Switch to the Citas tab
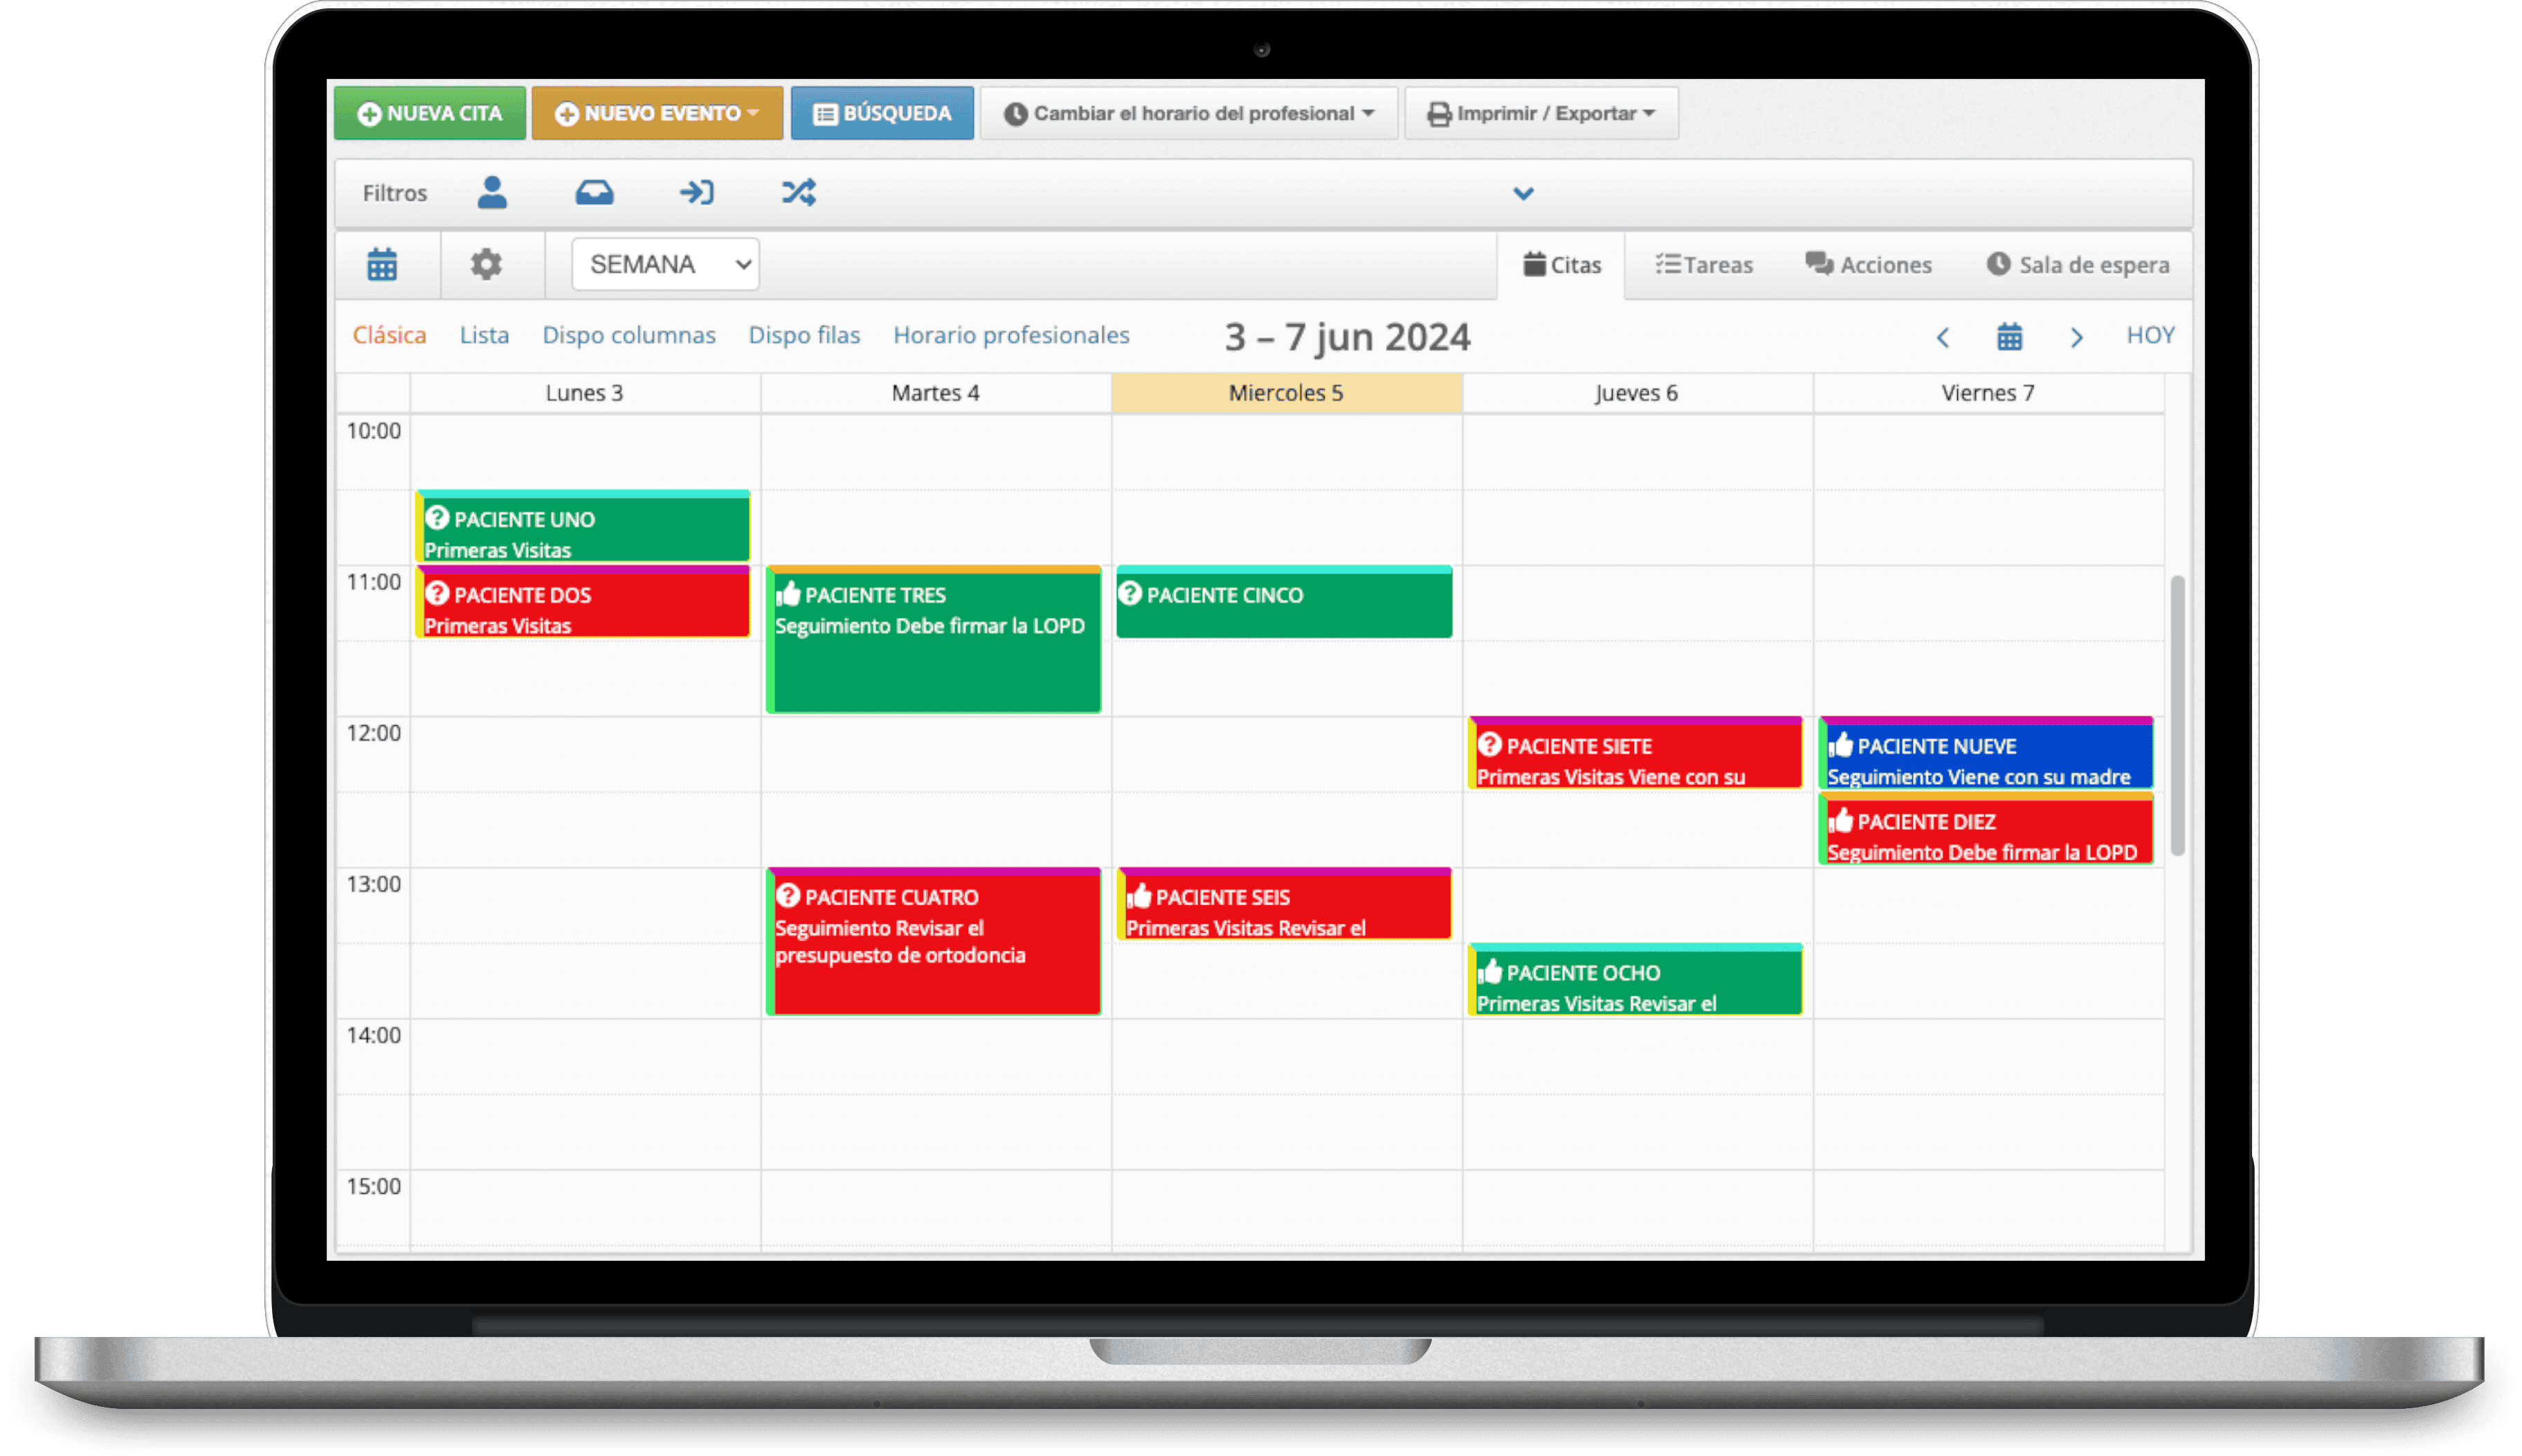 1561,265
